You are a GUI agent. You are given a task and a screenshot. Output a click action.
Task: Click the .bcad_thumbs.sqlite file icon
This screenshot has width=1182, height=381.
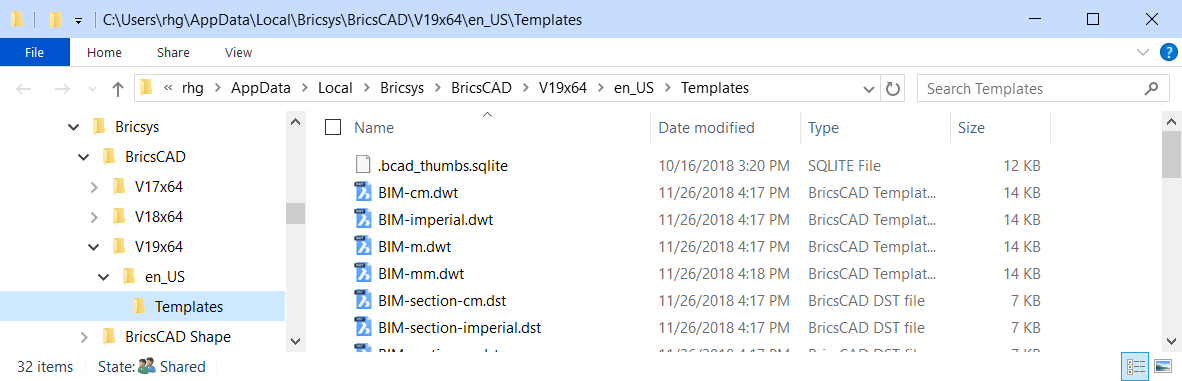click(x=364, y=165)
